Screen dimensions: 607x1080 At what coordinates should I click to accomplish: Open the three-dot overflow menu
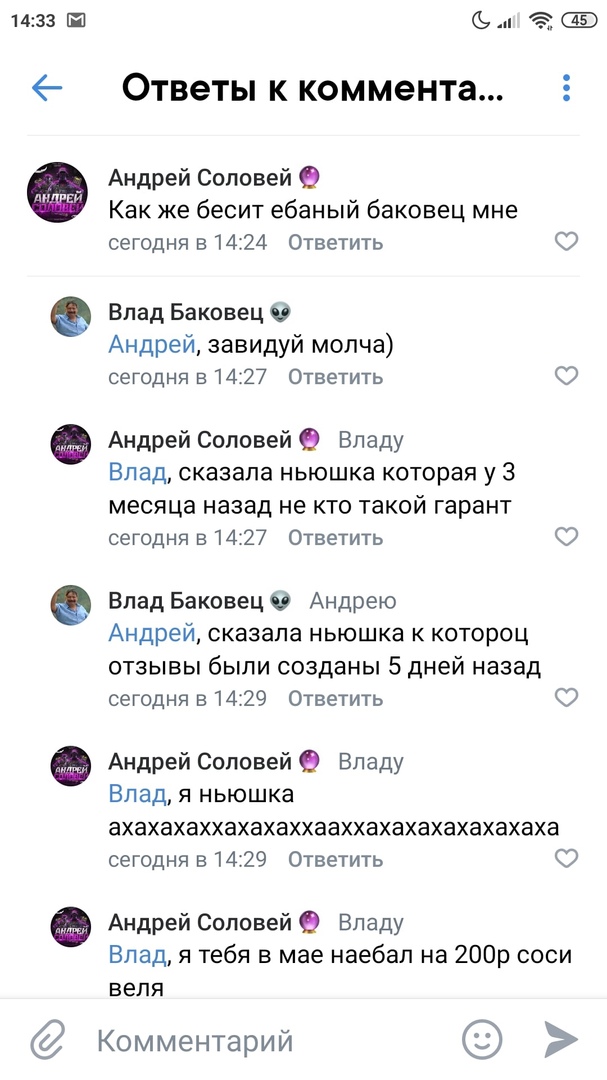[x=566, y=88]
